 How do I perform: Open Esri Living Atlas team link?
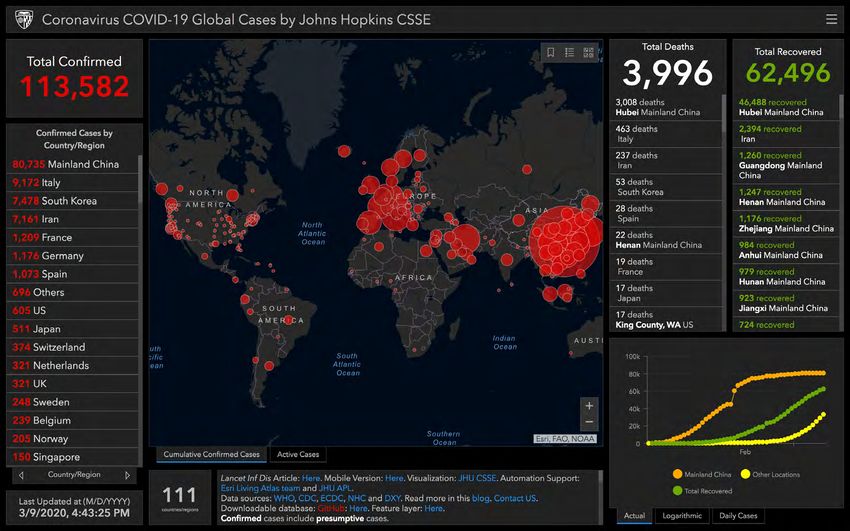tap(260, 488)
